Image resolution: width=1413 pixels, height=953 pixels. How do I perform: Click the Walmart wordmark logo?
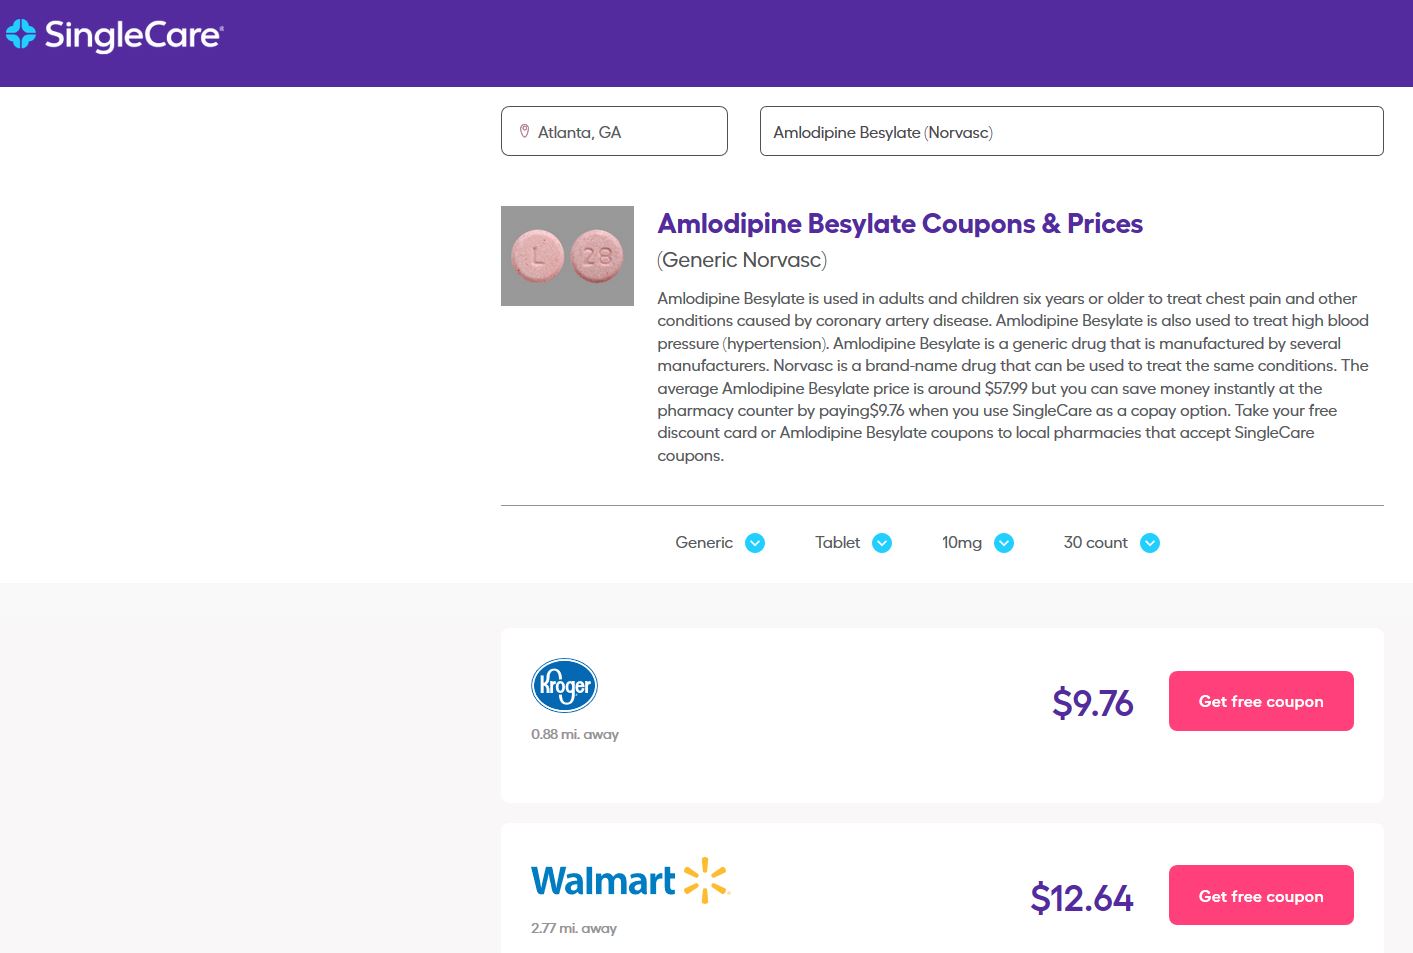point(603,881)
